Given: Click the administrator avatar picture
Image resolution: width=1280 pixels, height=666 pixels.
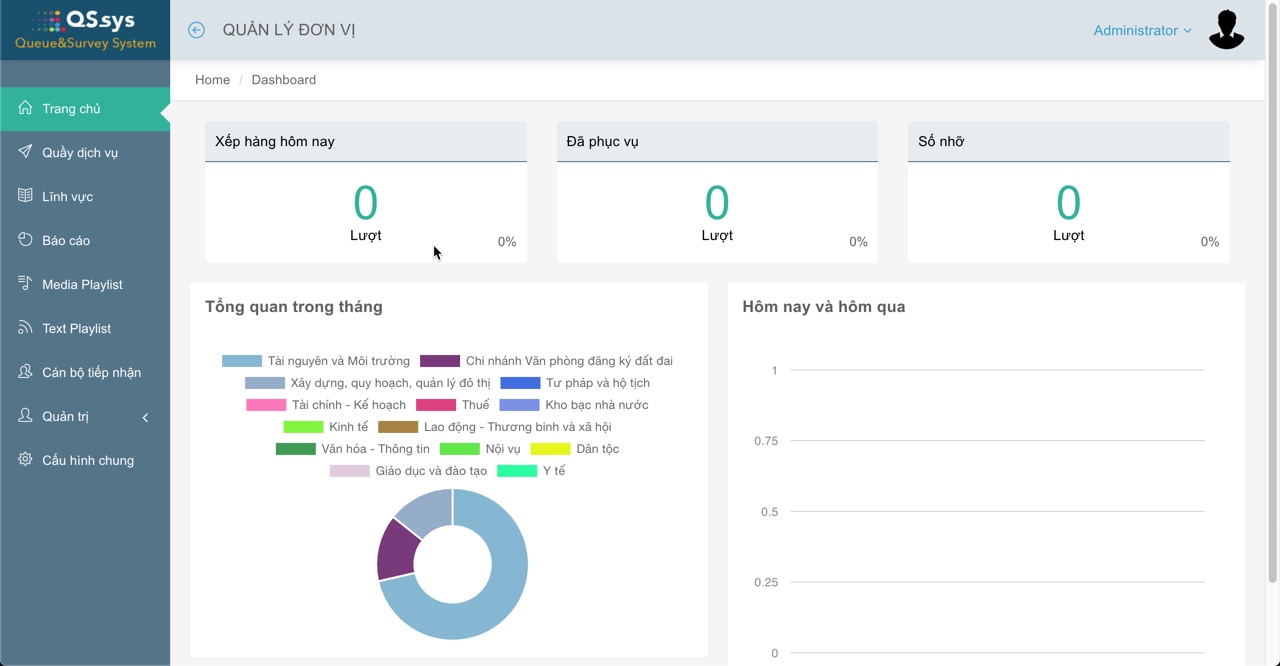Looking at the screenshot, I should [1226, 30].
